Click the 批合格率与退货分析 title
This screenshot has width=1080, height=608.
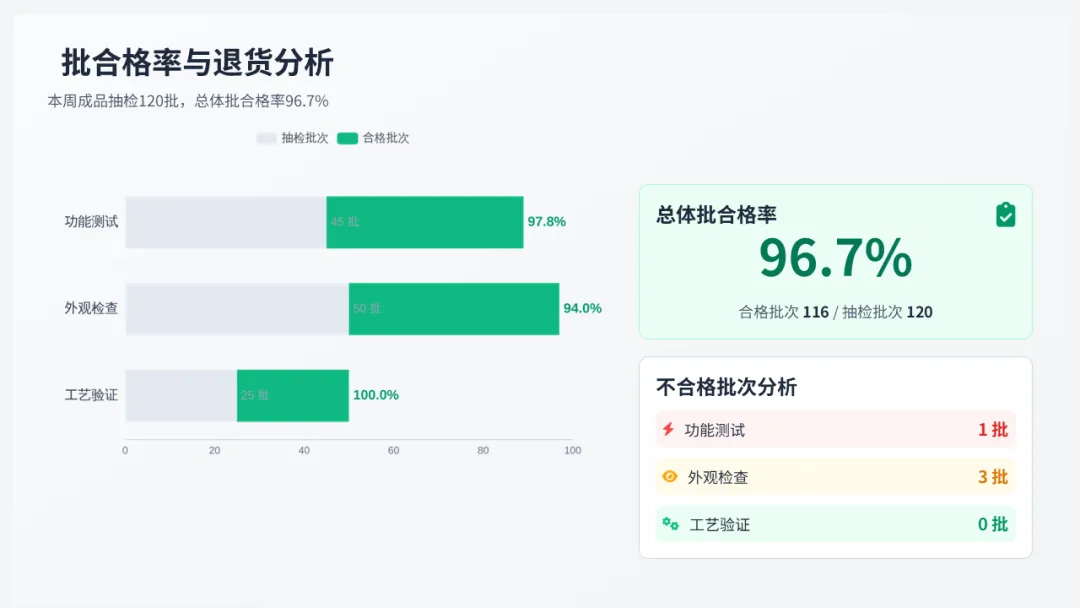point(197,62)
